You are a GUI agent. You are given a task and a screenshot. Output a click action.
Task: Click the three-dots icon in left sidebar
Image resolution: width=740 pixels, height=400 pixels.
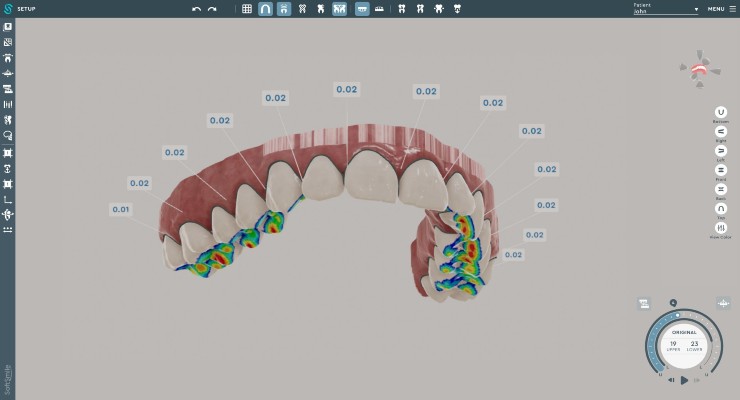point(8,230)
